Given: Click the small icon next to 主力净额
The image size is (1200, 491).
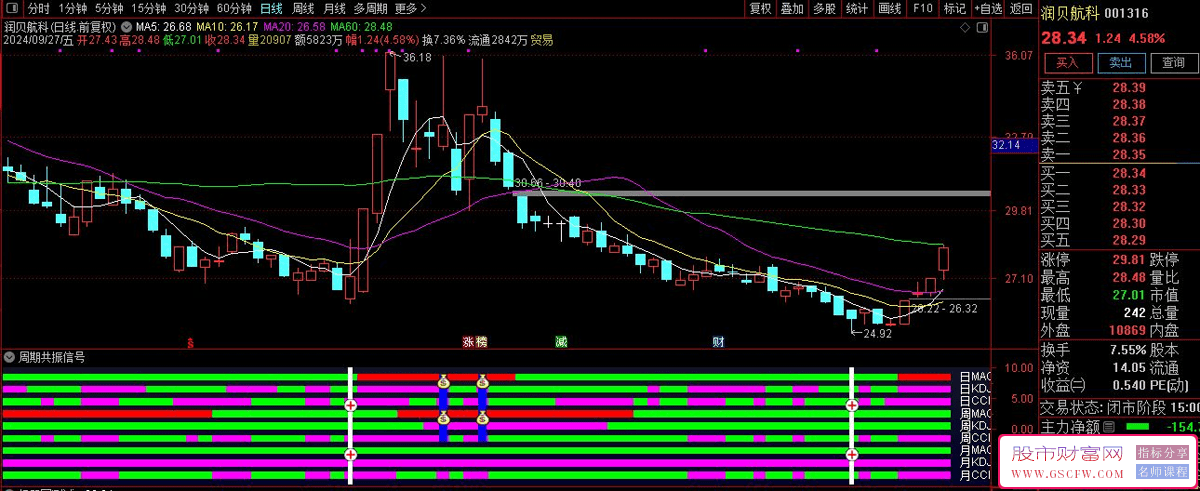Looking at the screenshot, I should (x=1108, y=427).
